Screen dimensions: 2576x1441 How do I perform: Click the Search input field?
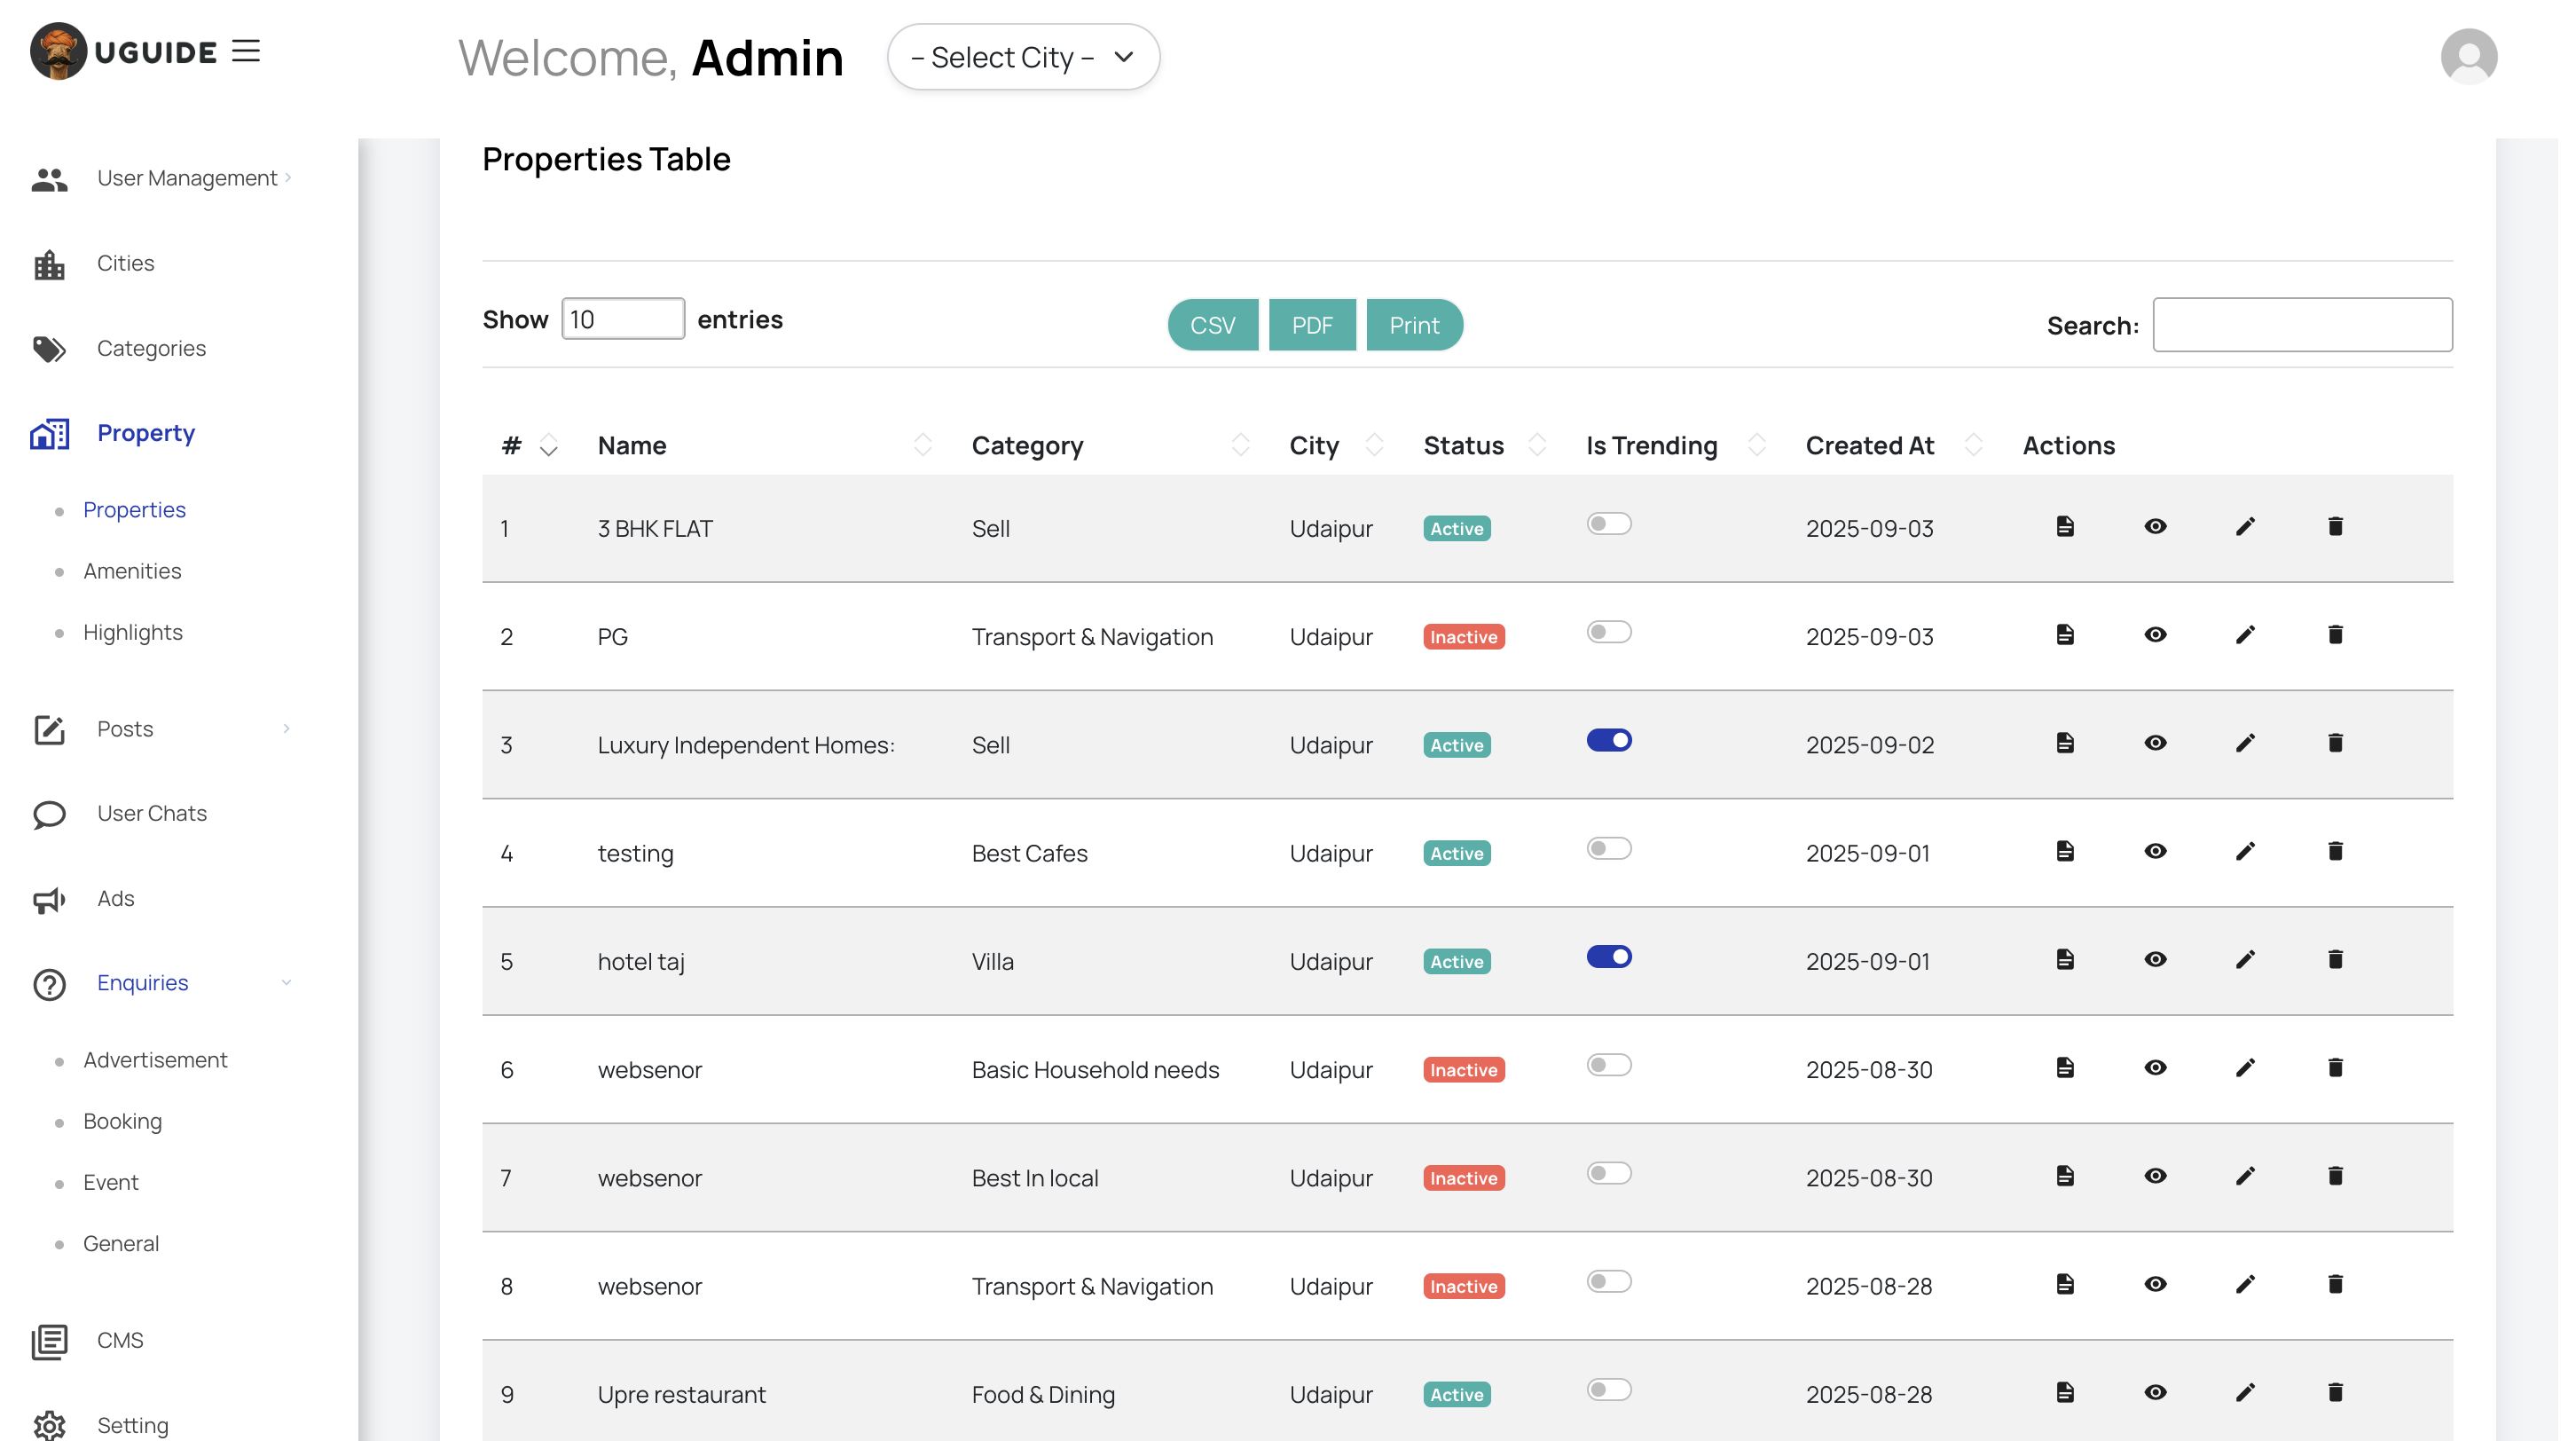point(2301,325)
